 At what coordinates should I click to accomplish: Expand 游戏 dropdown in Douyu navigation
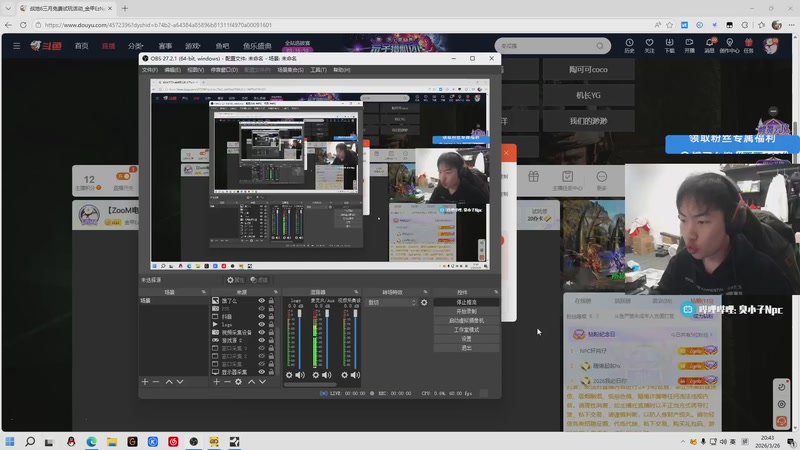coord(192,46)
